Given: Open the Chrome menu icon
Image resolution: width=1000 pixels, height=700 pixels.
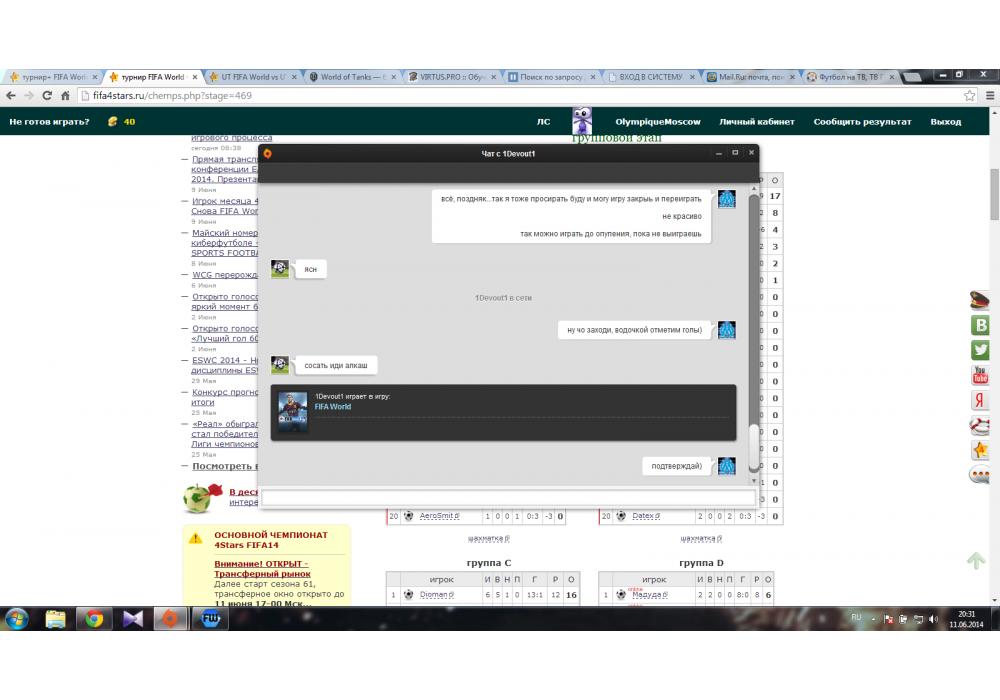Looking at the screenshot, I should click(990, 96).
